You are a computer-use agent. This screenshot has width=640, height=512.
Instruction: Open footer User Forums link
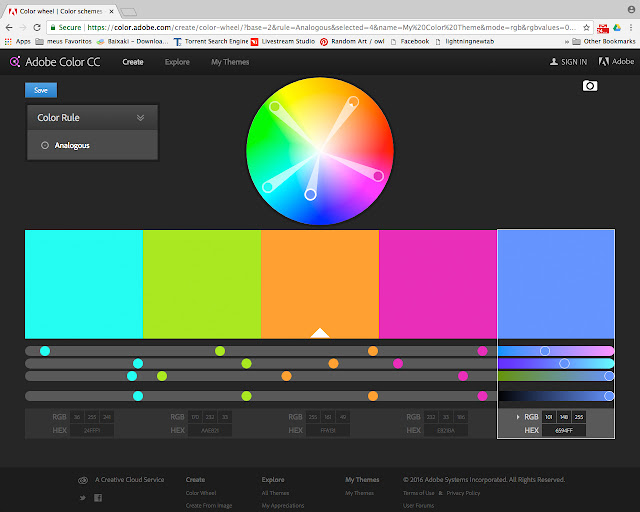[418, 505]
